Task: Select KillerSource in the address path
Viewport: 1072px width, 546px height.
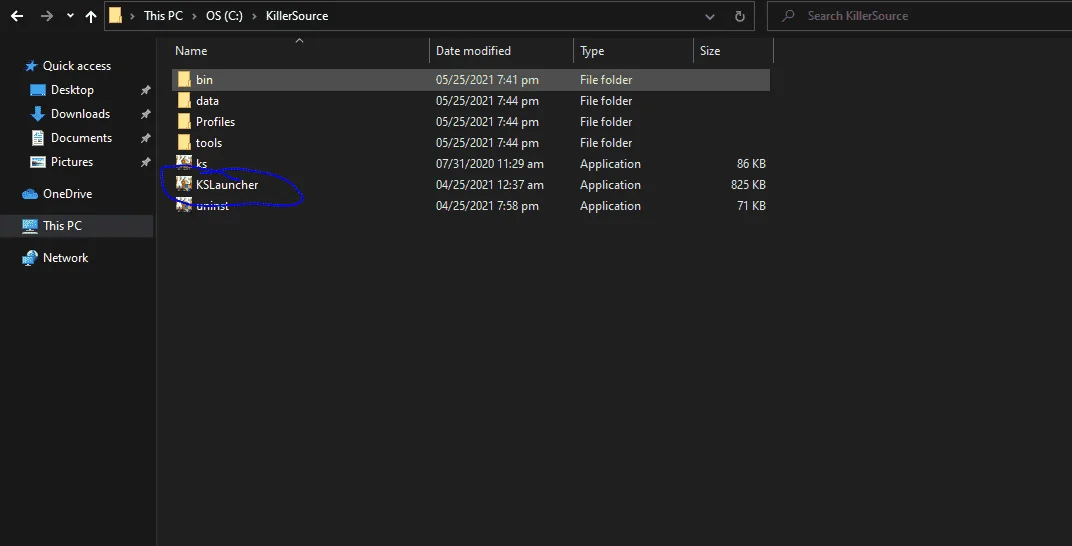Action: pos(297,16)
